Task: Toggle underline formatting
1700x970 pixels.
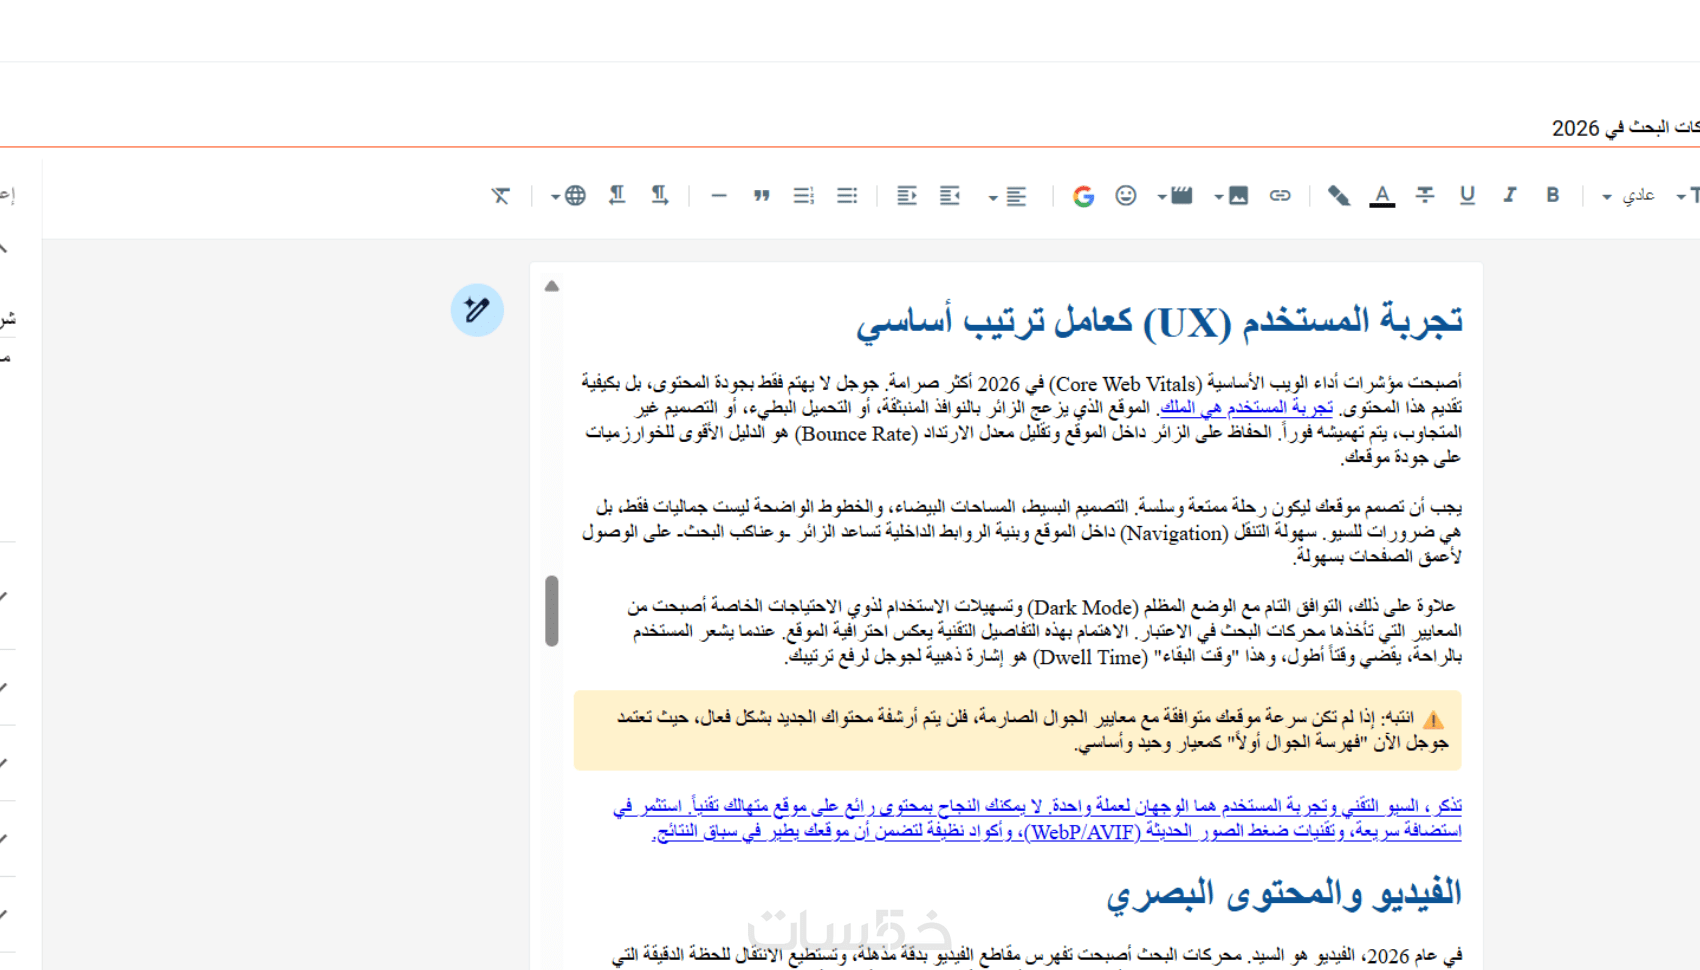Action: (1467, 195)
